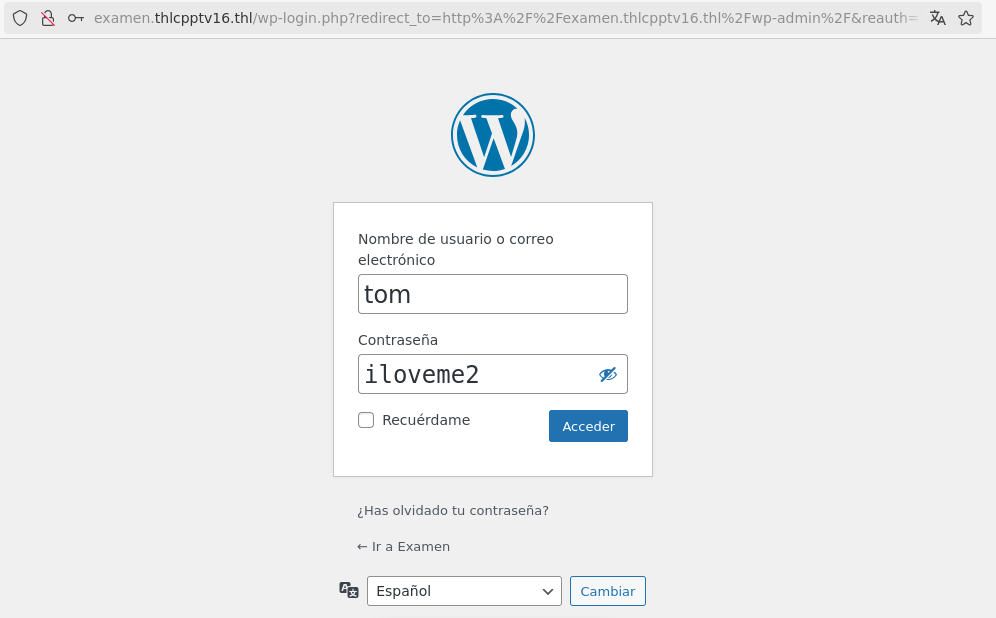Click the WordPress logo

[x=493, y=135]
